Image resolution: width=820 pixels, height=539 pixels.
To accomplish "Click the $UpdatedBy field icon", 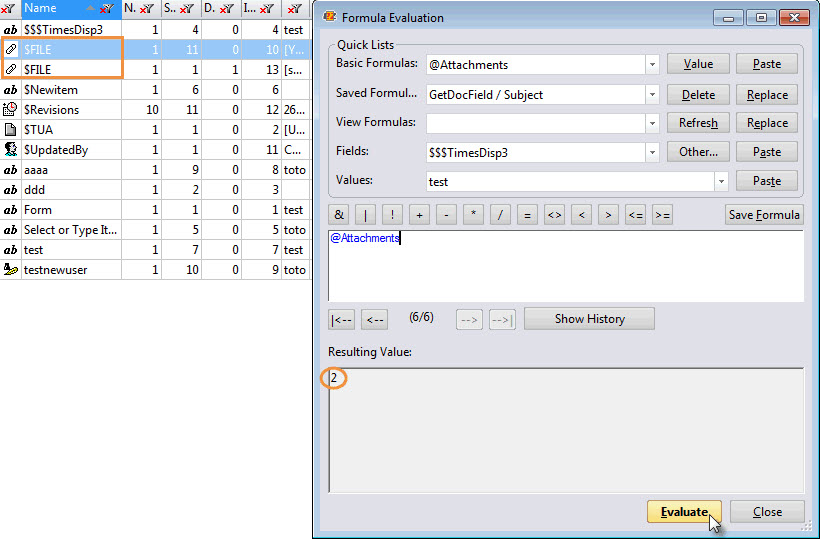I will tap(11, 150).
